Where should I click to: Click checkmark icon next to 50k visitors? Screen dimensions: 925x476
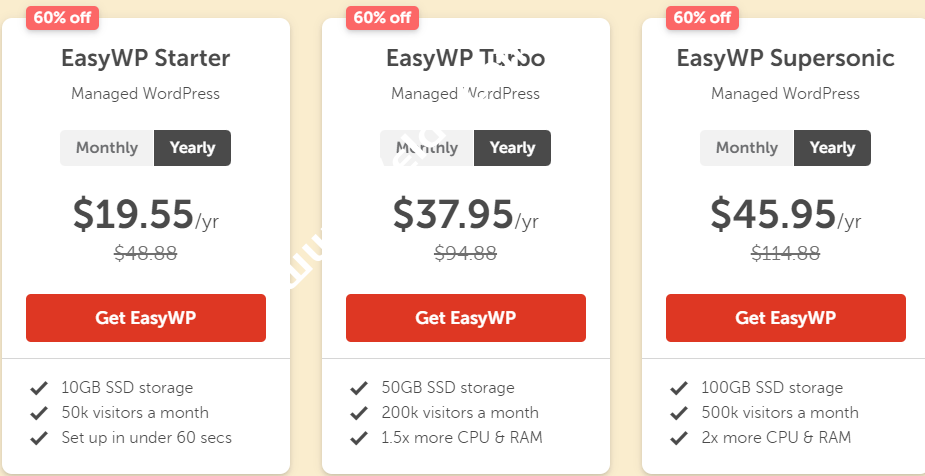[x=39, y=412]
